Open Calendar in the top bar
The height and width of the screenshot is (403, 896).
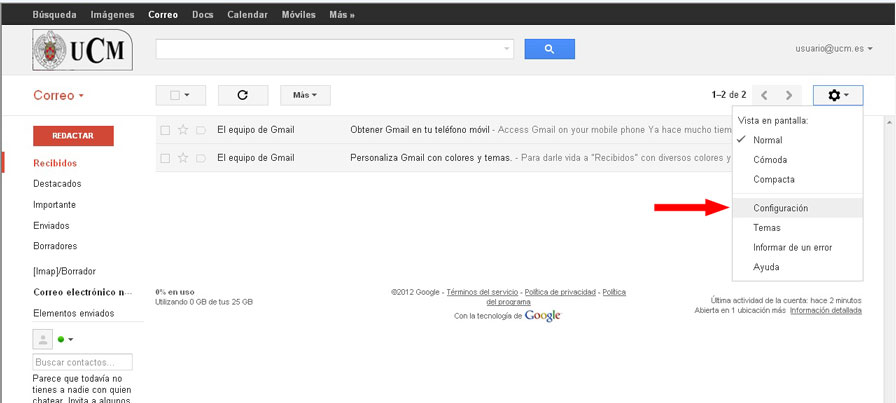coord(247,15)
